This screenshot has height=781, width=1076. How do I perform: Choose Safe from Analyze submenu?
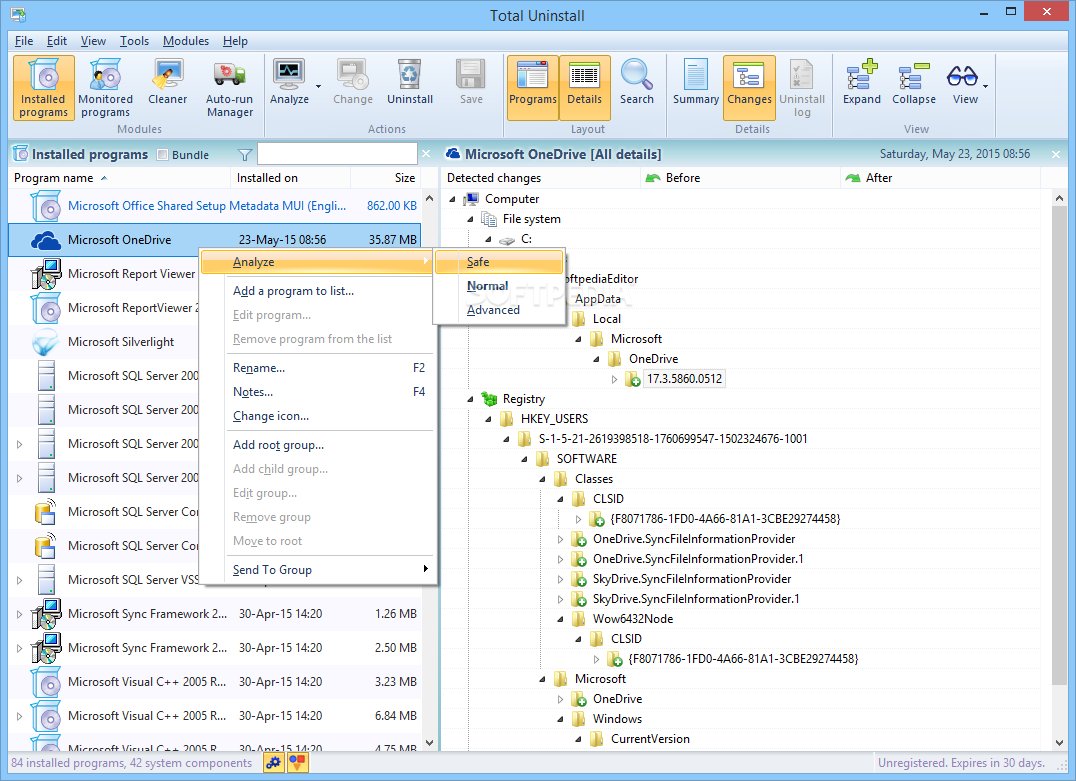click(478, 262)
